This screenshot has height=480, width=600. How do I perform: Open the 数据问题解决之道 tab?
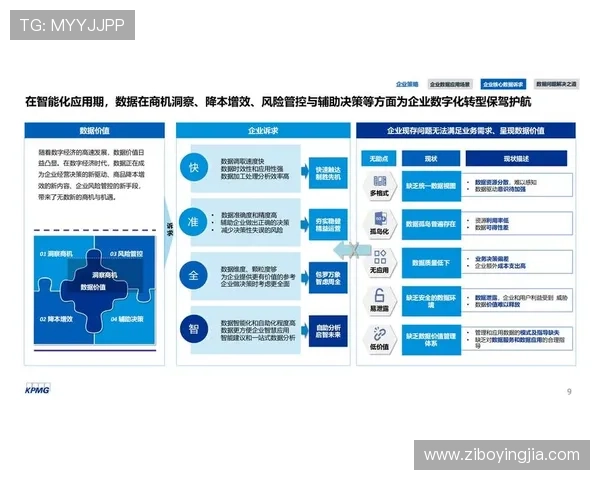(x=556, y=84)
